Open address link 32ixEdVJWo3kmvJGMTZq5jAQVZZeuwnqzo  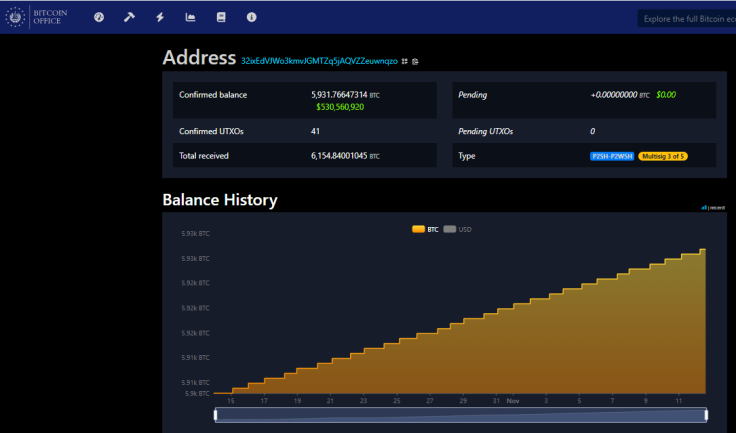click(x=319, y=61)
